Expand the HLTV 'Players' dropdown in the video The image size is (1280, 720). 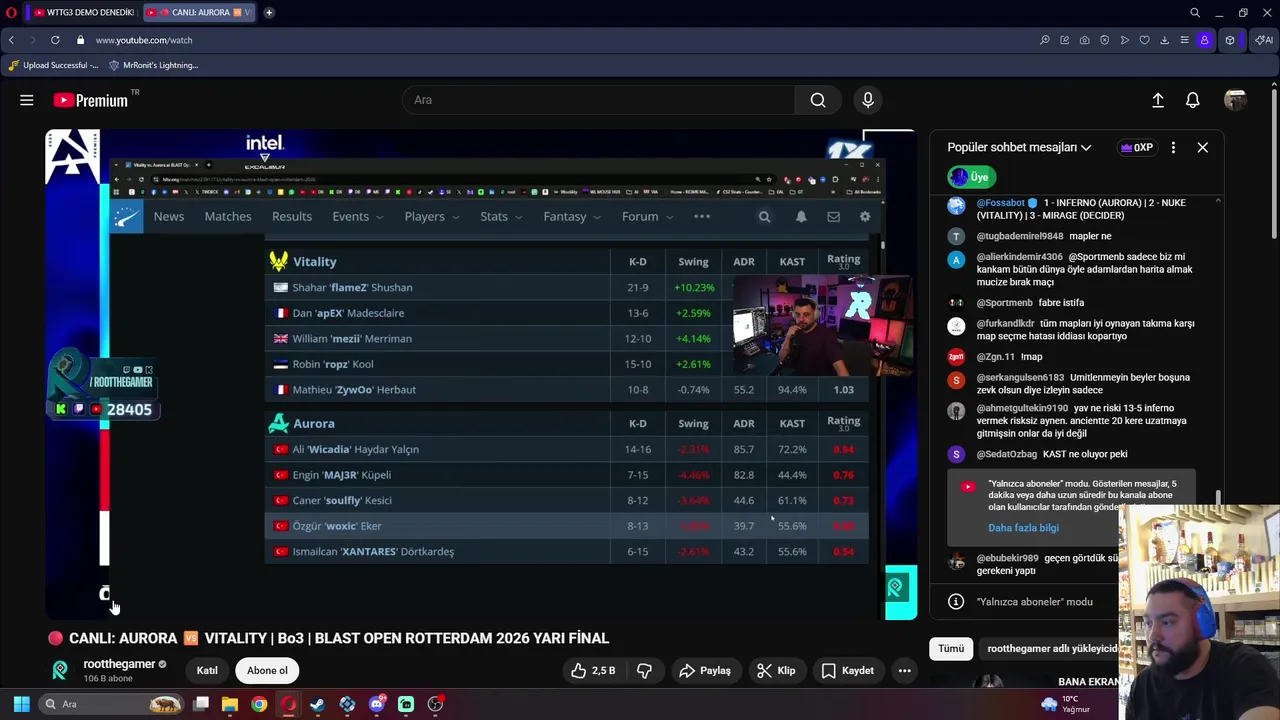tap(432, 216)
